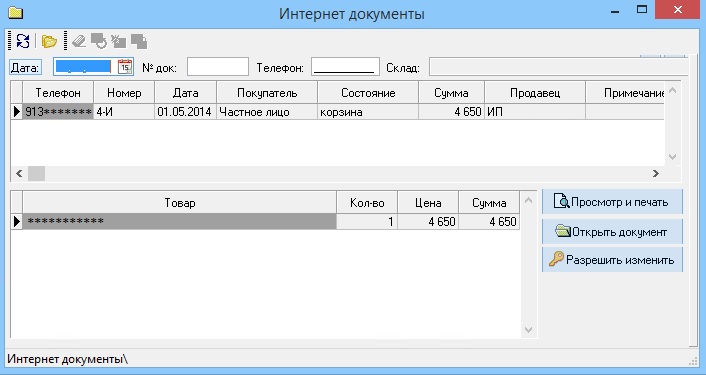Click the Сумма header in items grid
706x375 pixels.
(489, 203)
